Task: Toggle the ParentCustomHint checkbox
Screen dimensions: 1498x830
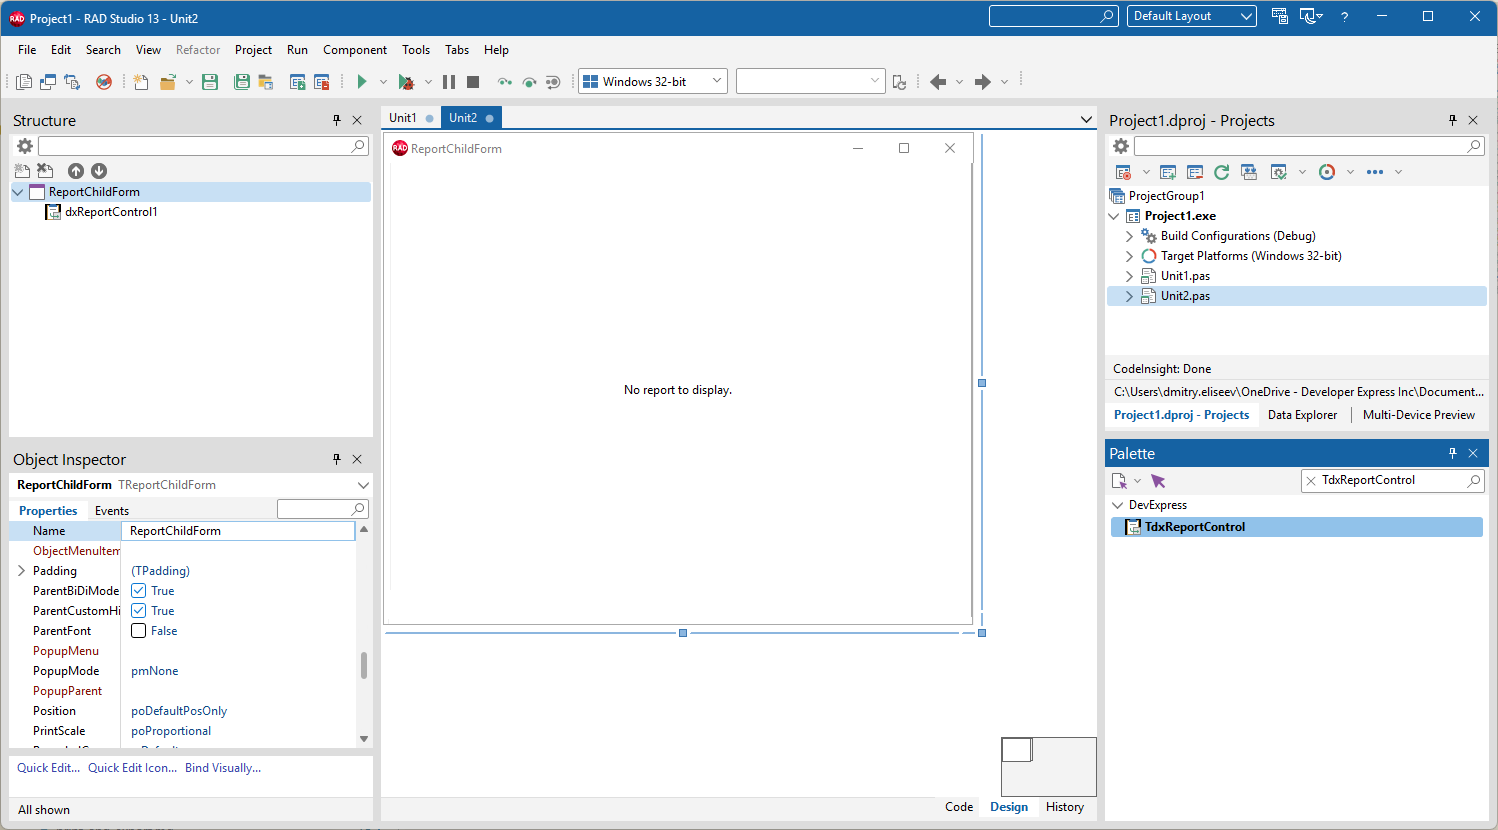Action: [139, 611]
